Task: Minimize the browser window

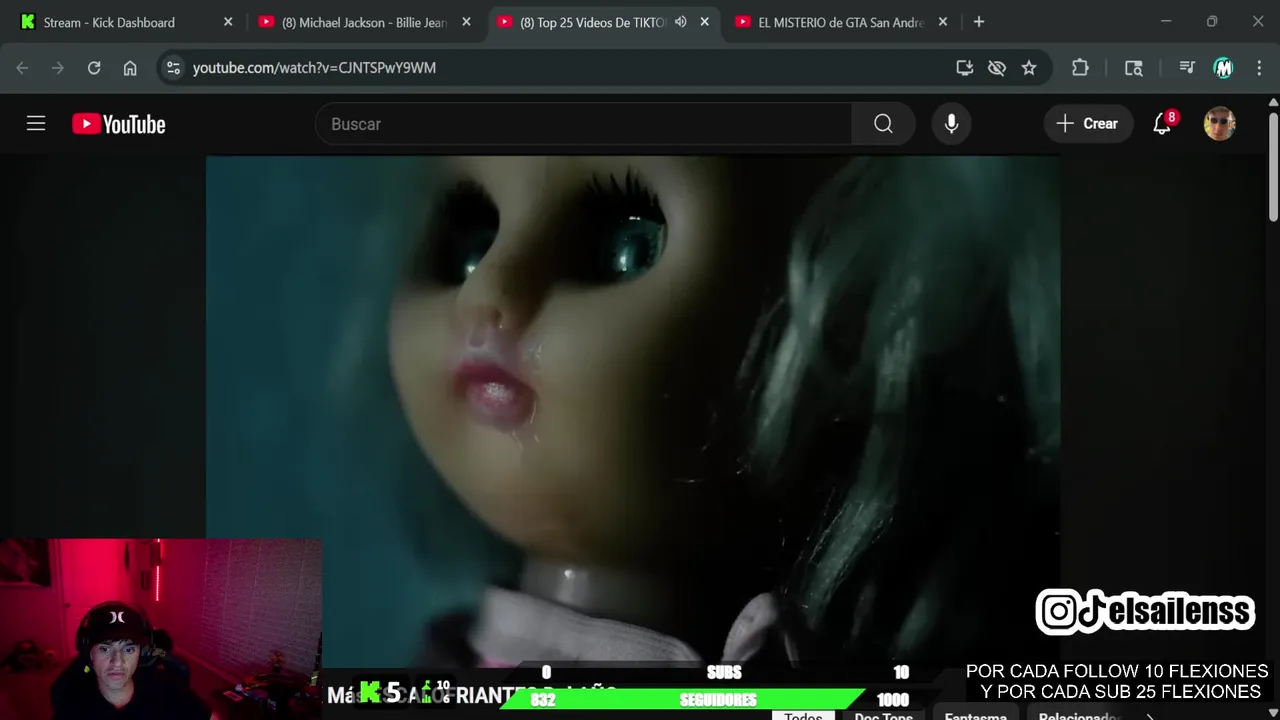Action: click(1166, 22)
